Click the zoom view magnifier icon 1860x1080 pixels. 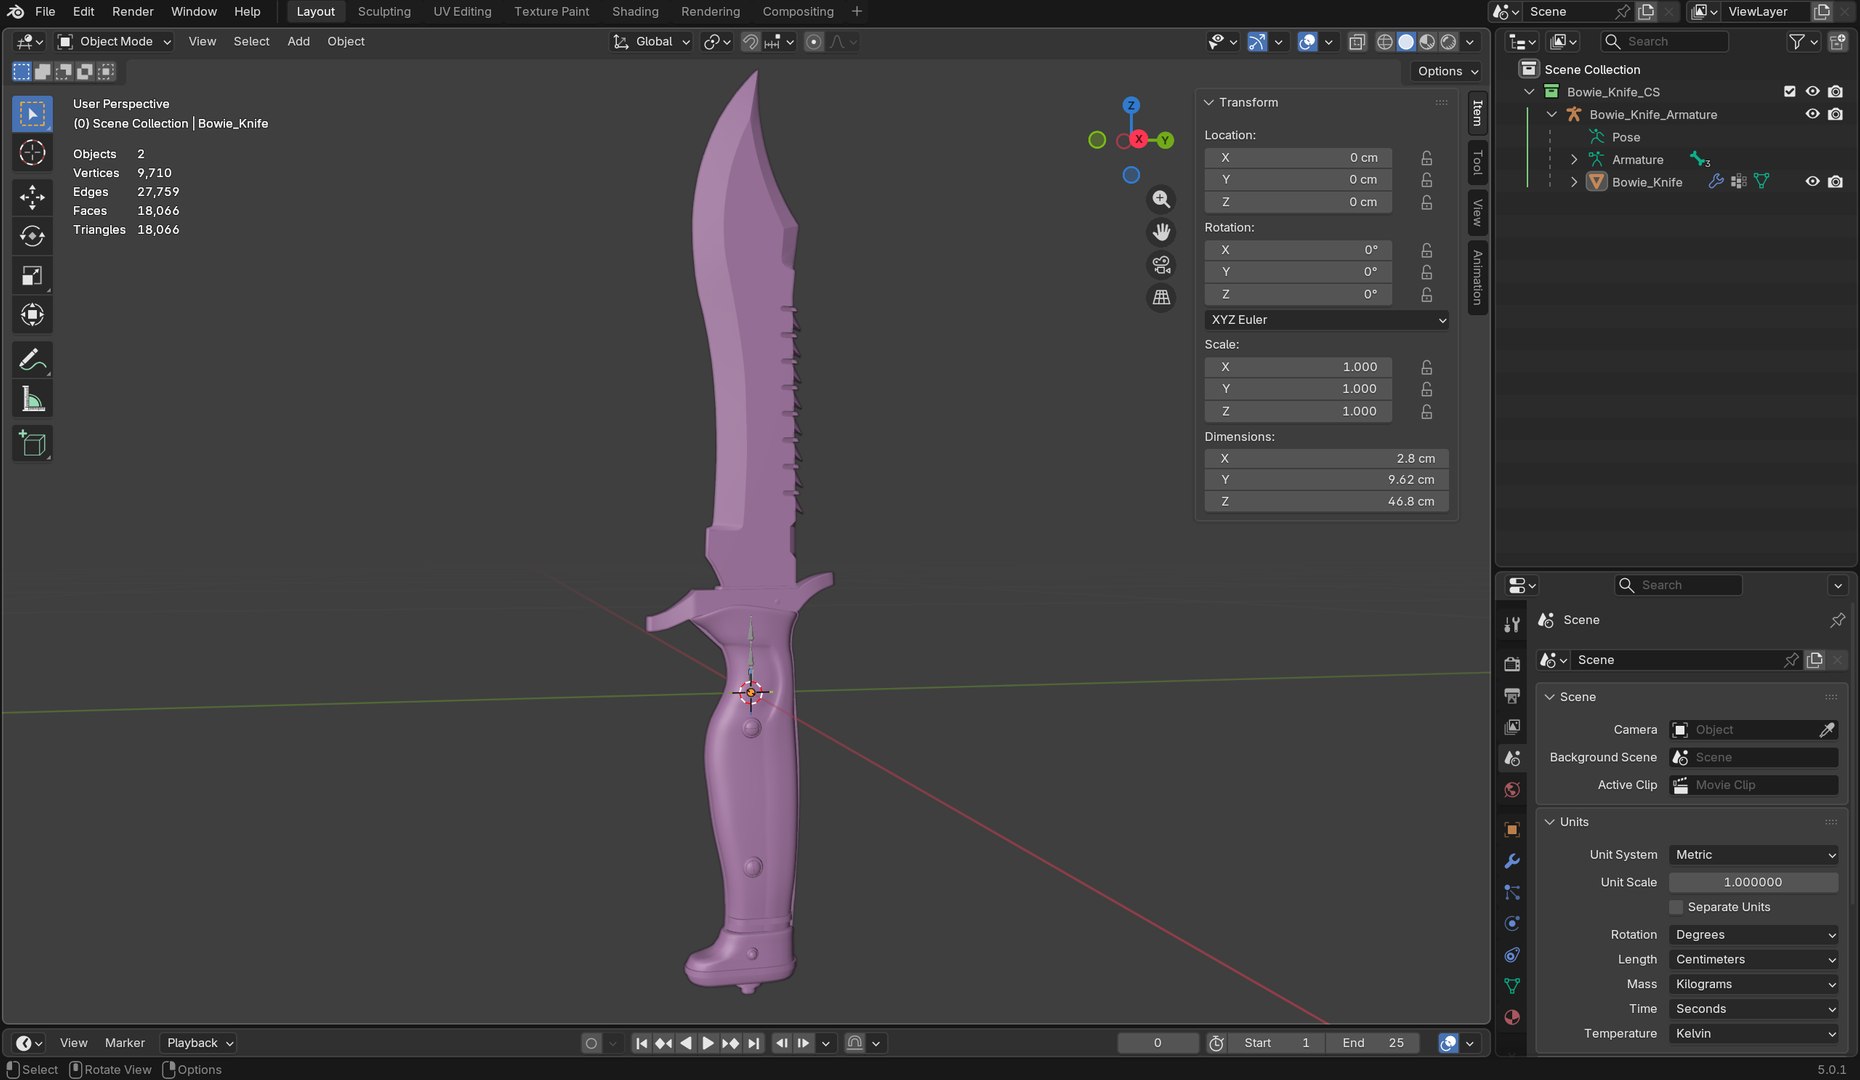(1161, 199)
